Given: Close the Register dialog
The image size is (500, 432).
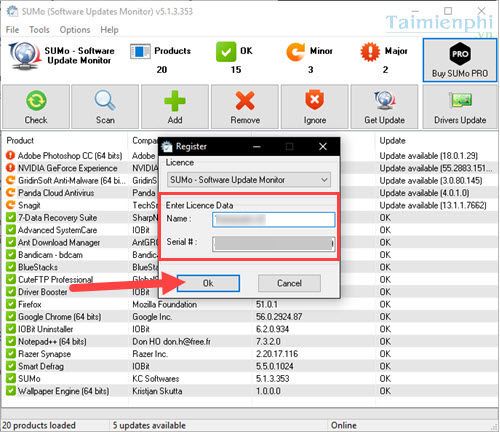Looking at the screenshot, I should coord(323,147).
